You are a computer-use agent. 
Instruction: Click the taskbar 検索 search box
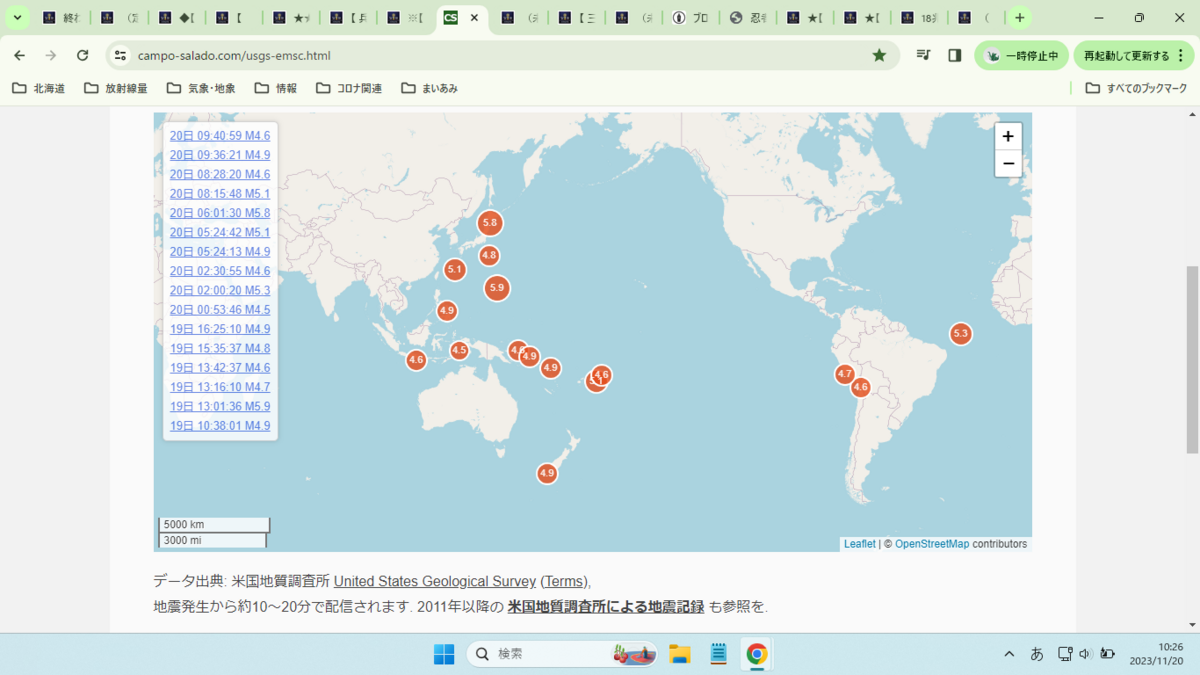tap(562, 654)
